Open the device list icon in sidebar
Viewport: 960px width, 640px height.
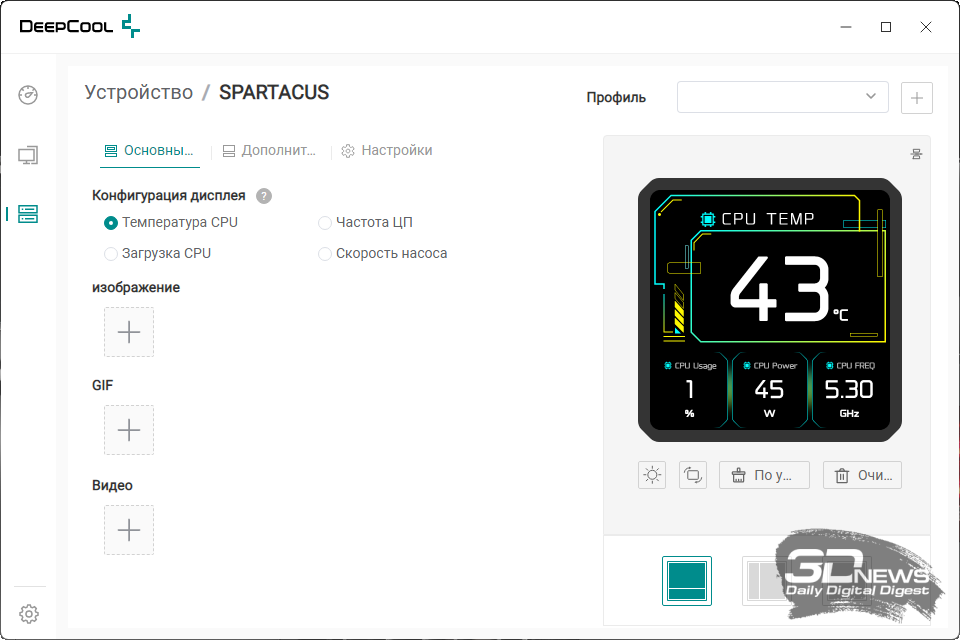click(28, 214)
